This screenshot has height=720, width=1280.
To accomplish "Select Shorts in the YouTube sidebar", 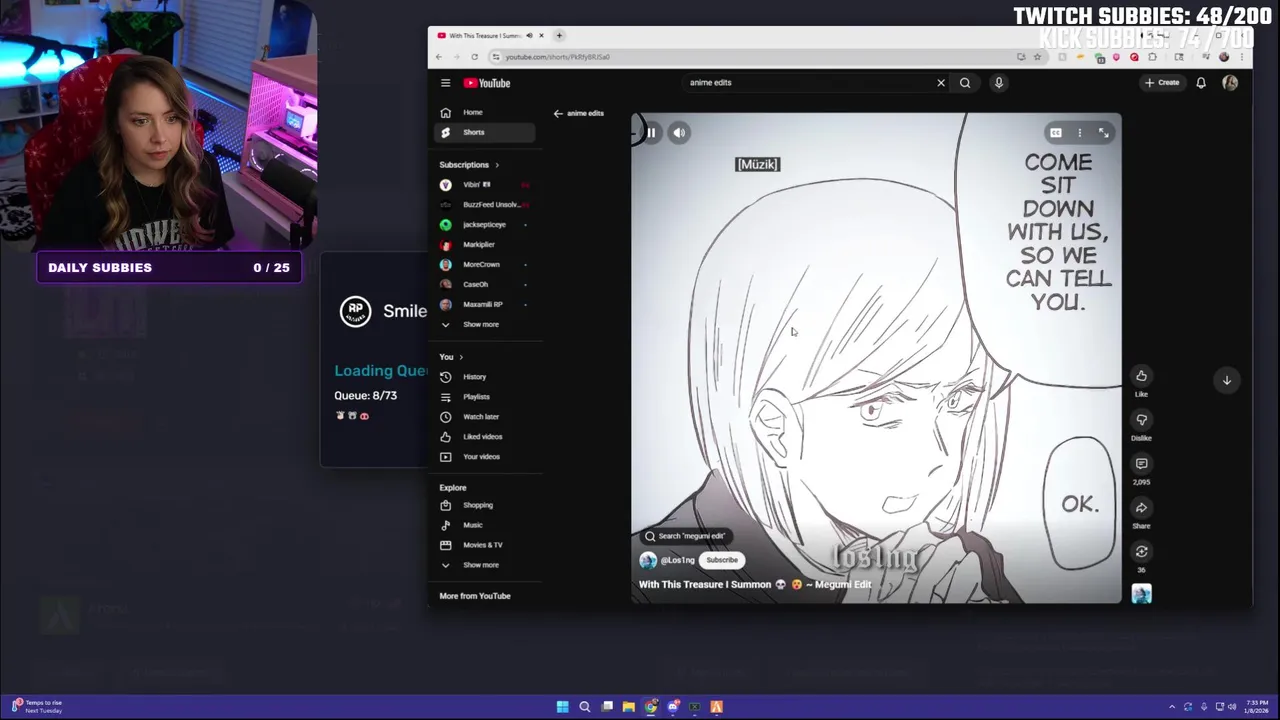I will coord(486,132).
